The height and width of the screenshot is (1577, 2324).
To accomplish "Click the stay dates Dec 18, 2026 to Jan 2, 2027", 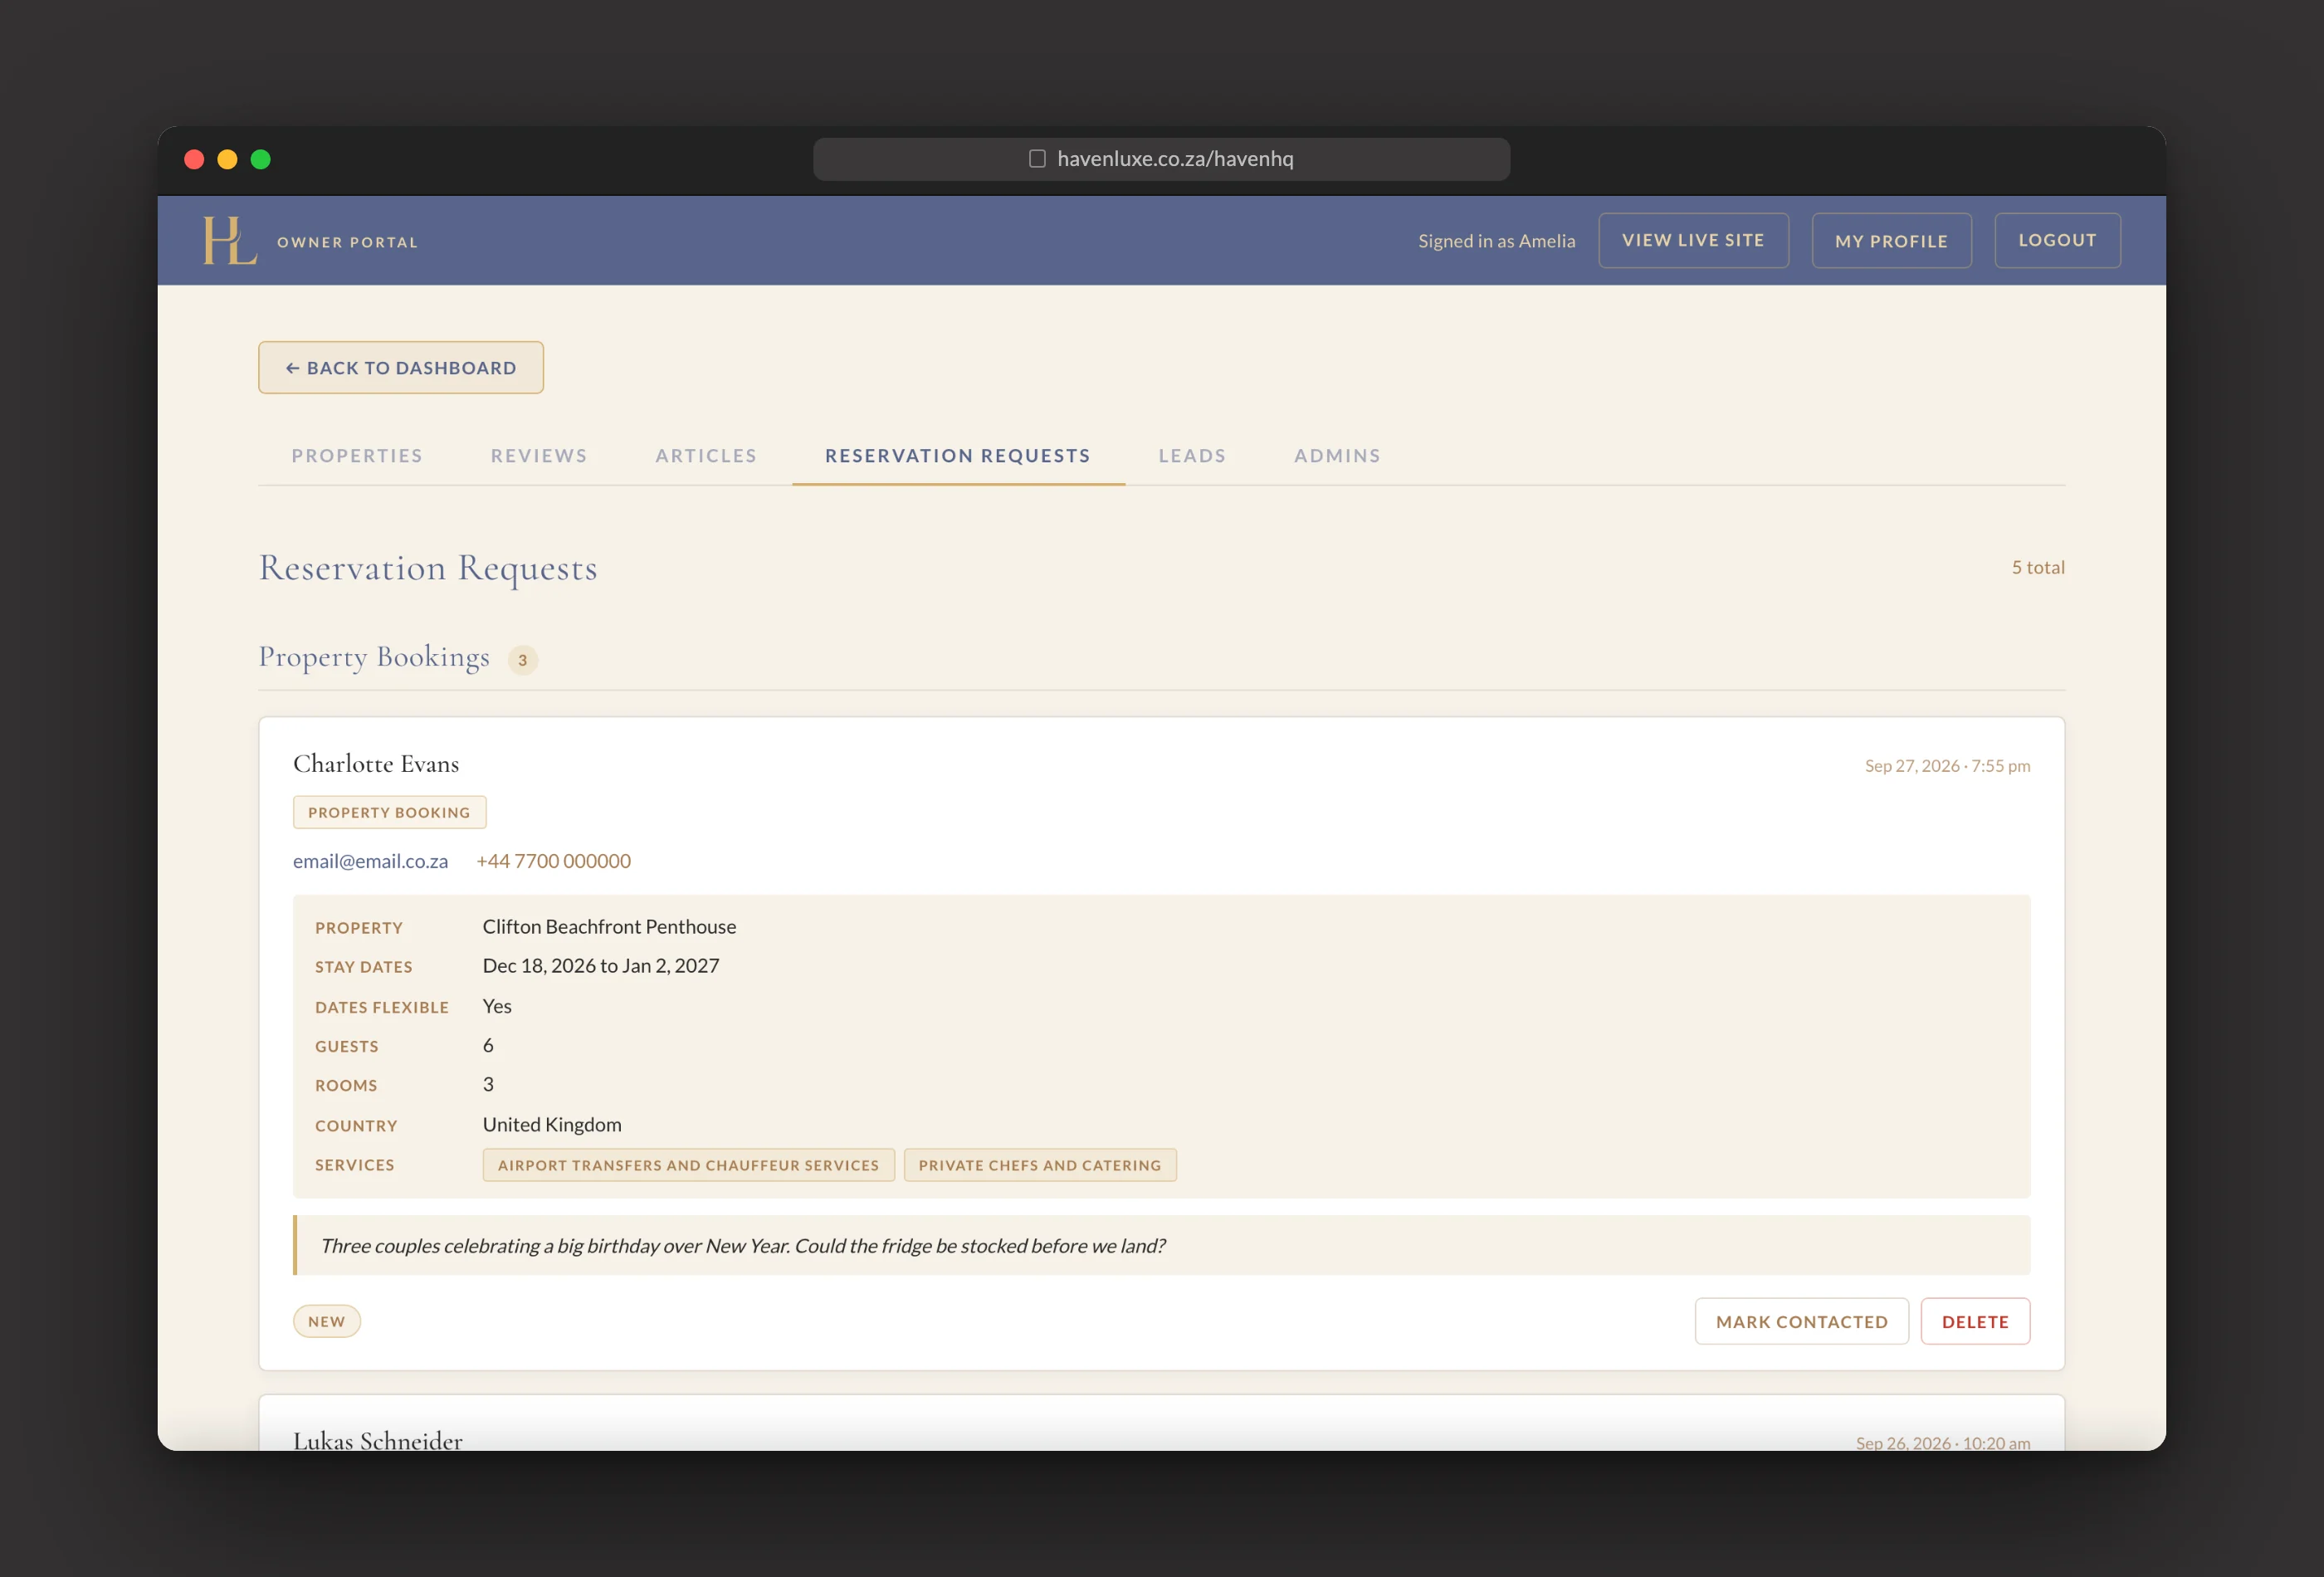I will (601, 966).
